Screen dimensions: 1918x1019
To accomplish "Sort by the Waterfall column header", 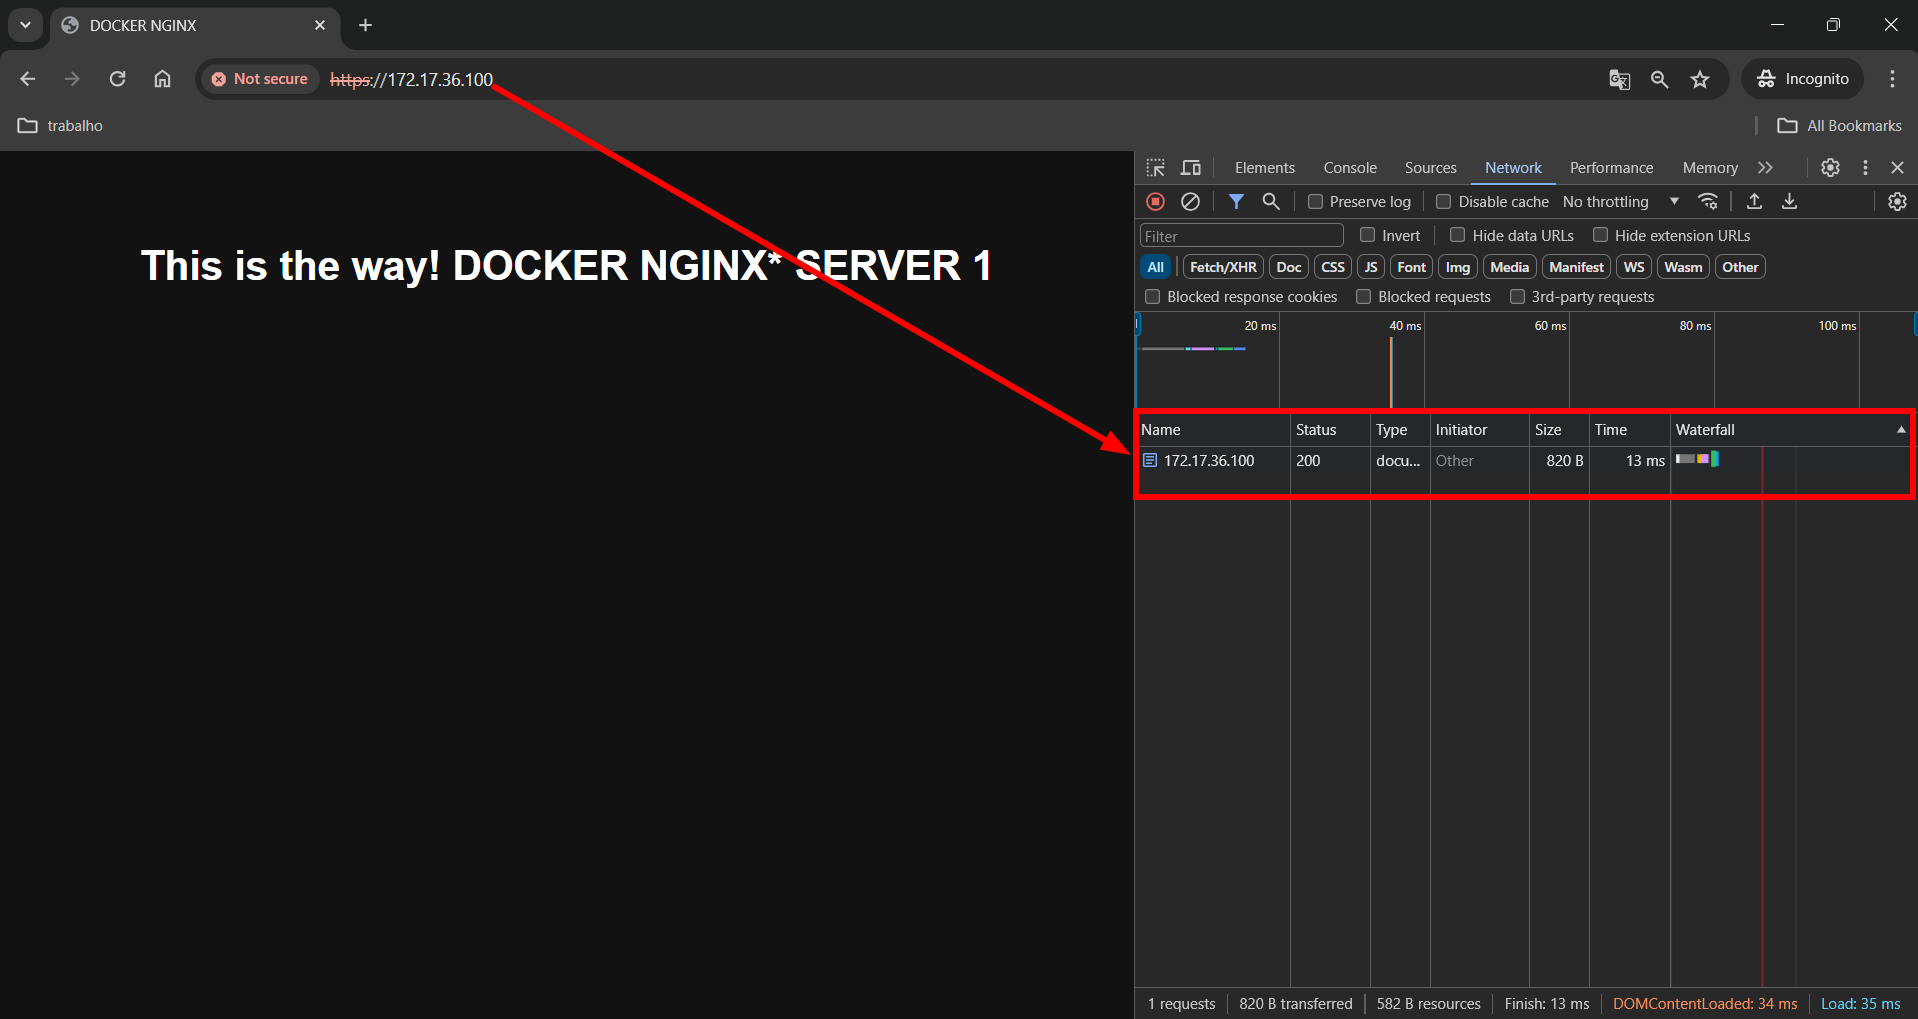I will (1790, 430).
